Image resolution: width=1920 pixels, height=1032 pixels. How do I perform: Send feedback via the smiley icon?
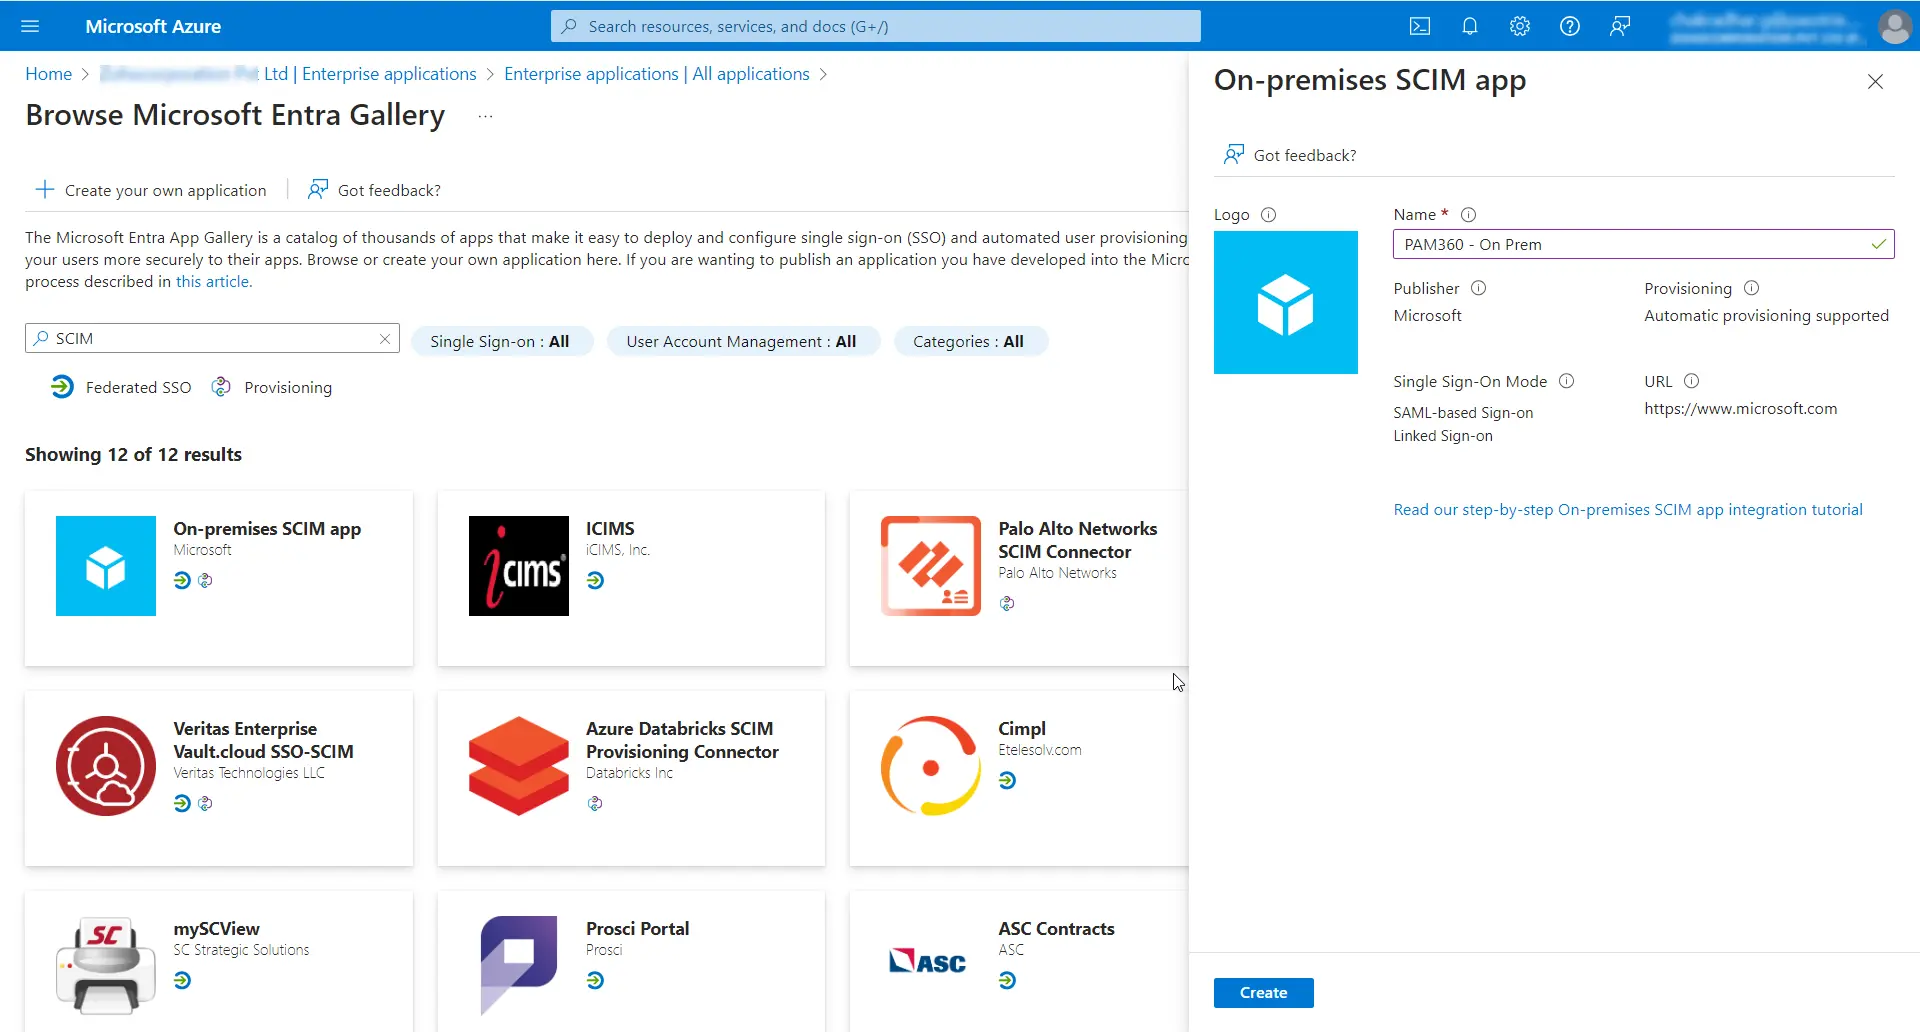(x=1620, y=26)
